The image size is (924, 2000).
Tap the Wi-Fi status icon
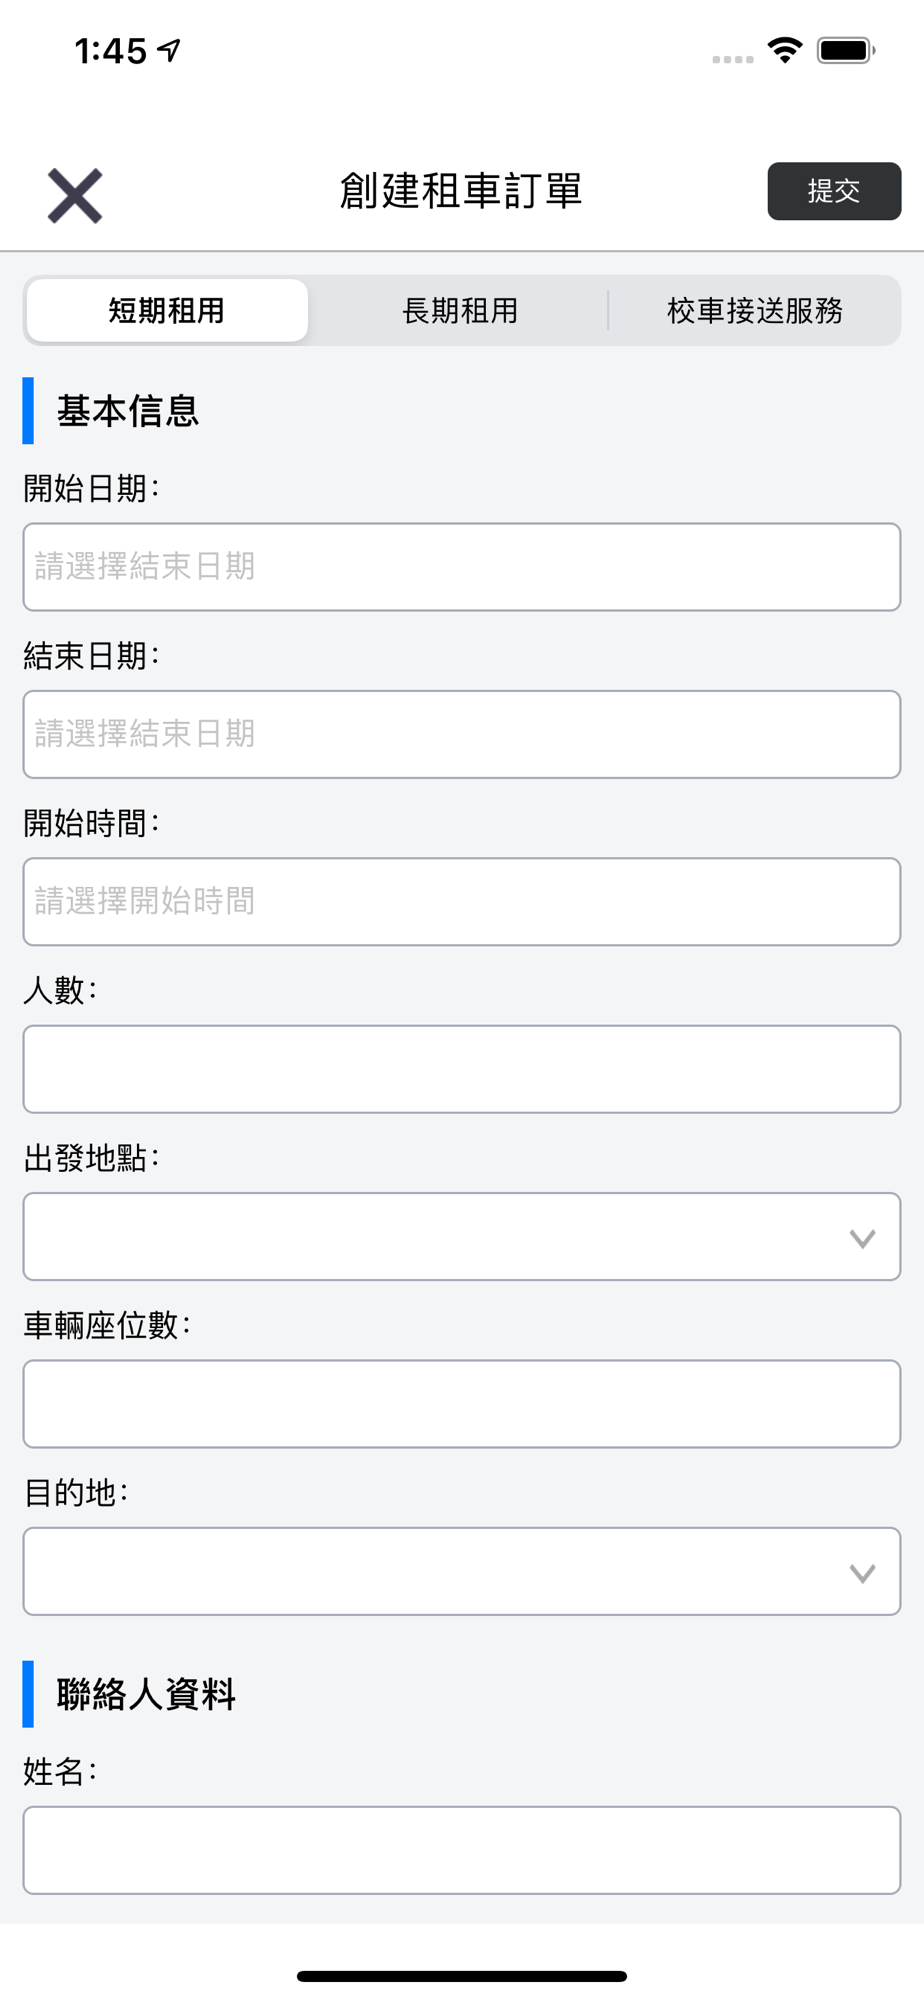click(x=785, y=50)
